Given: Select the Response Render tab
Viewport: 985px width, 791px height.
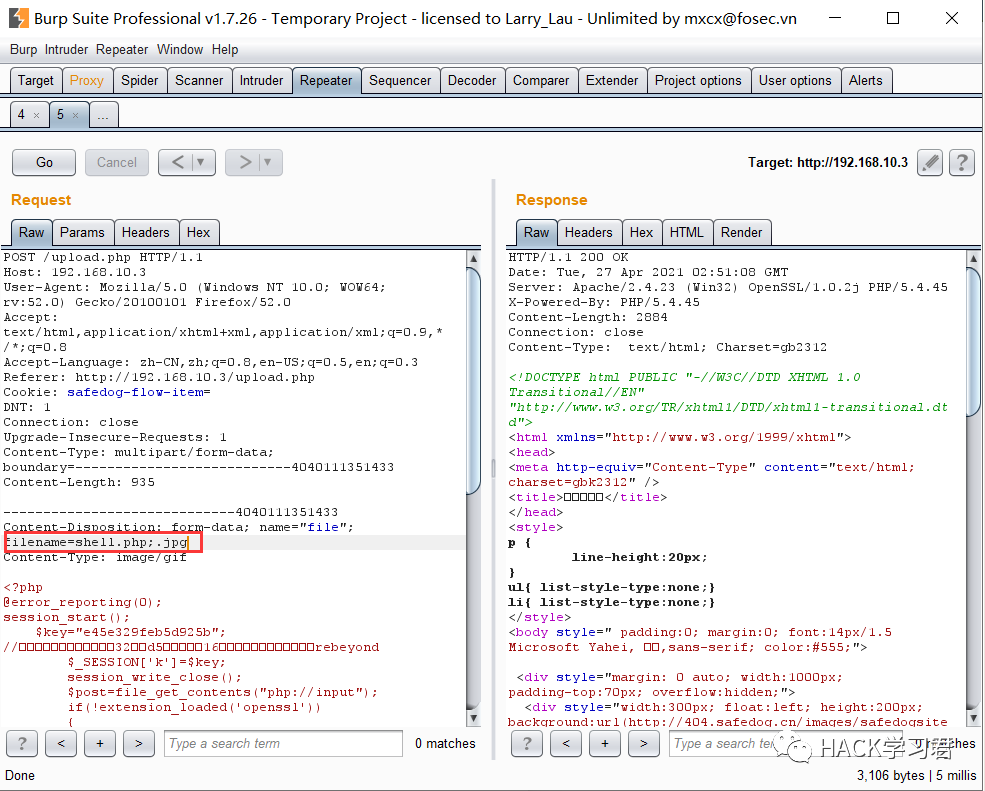Looking at the screenshot, I should (741, 232).
